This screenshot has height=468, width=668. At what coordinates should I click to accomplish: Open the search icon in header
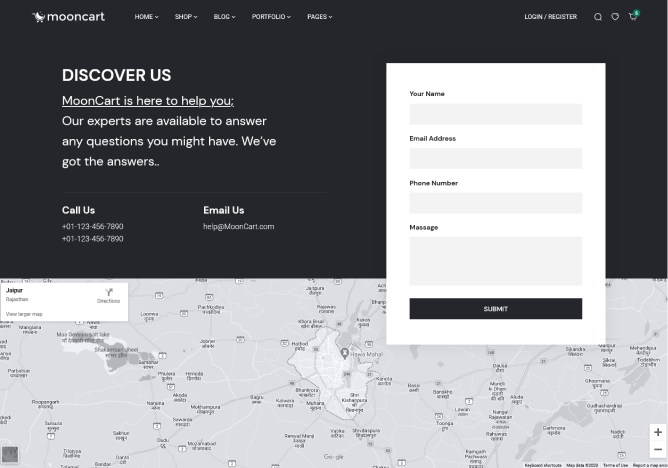tap(598, 17)
